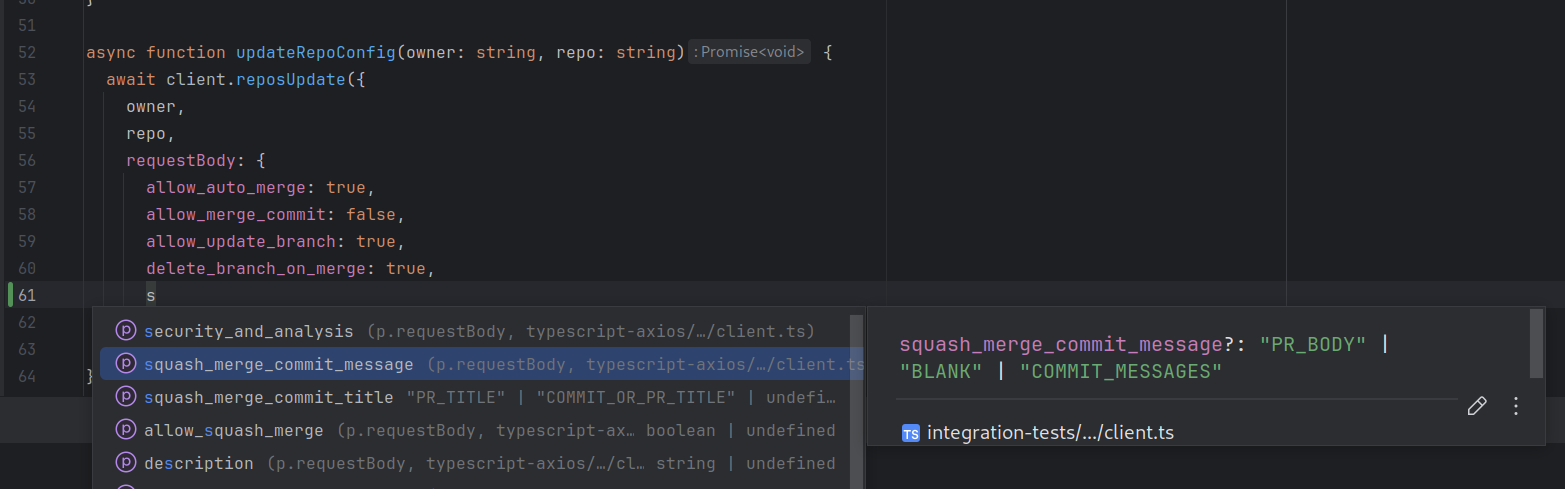
Task: Click line number 61 in gutter
Action: coord(28,294)
